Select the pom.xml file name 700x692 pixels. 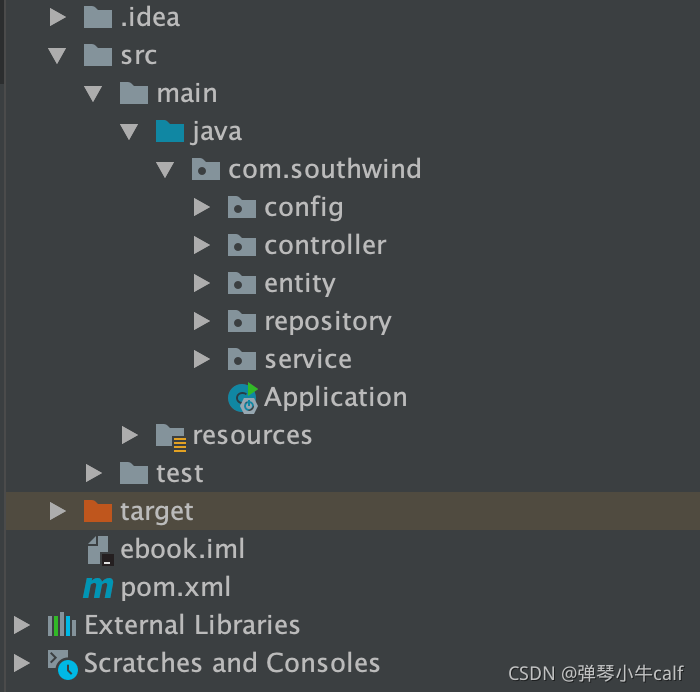[175, 587]
